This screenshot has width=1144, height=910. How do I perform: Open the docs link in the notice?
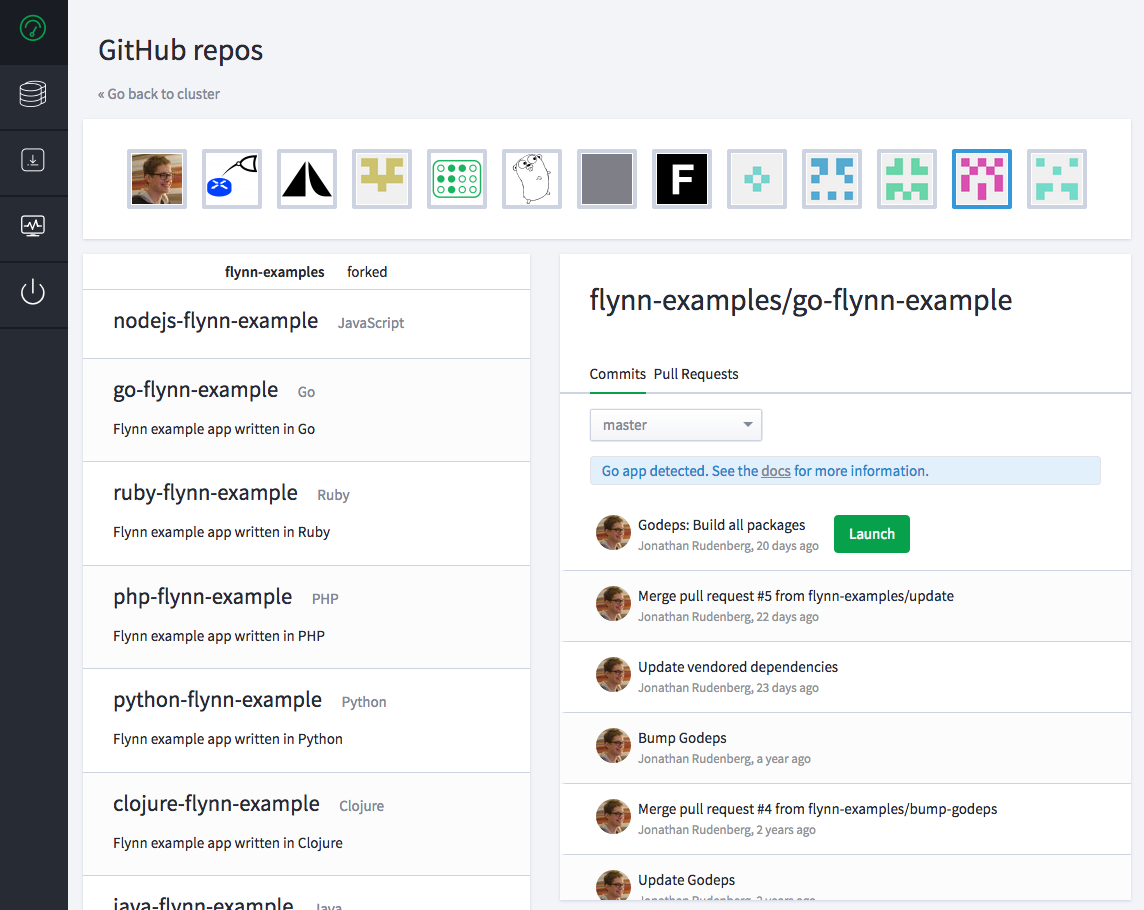point(775,470)
